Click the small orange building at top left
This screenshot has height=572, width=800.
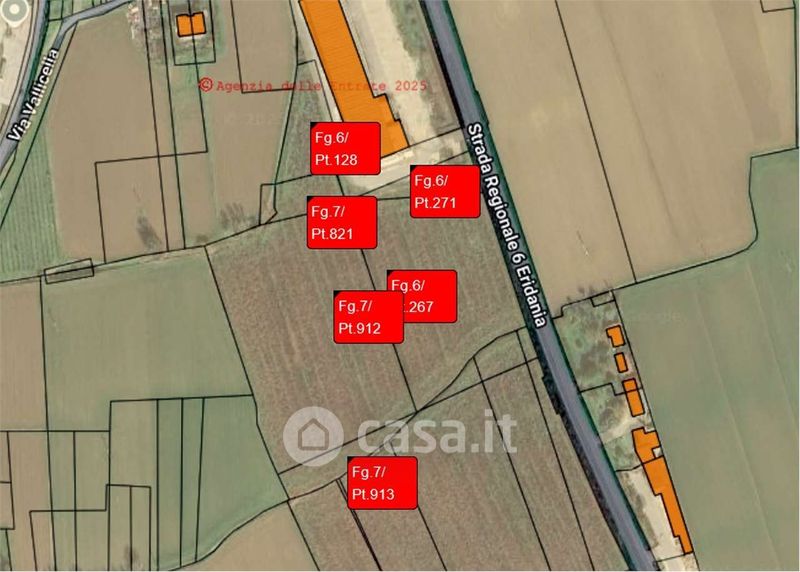click(x=191, y=24)
